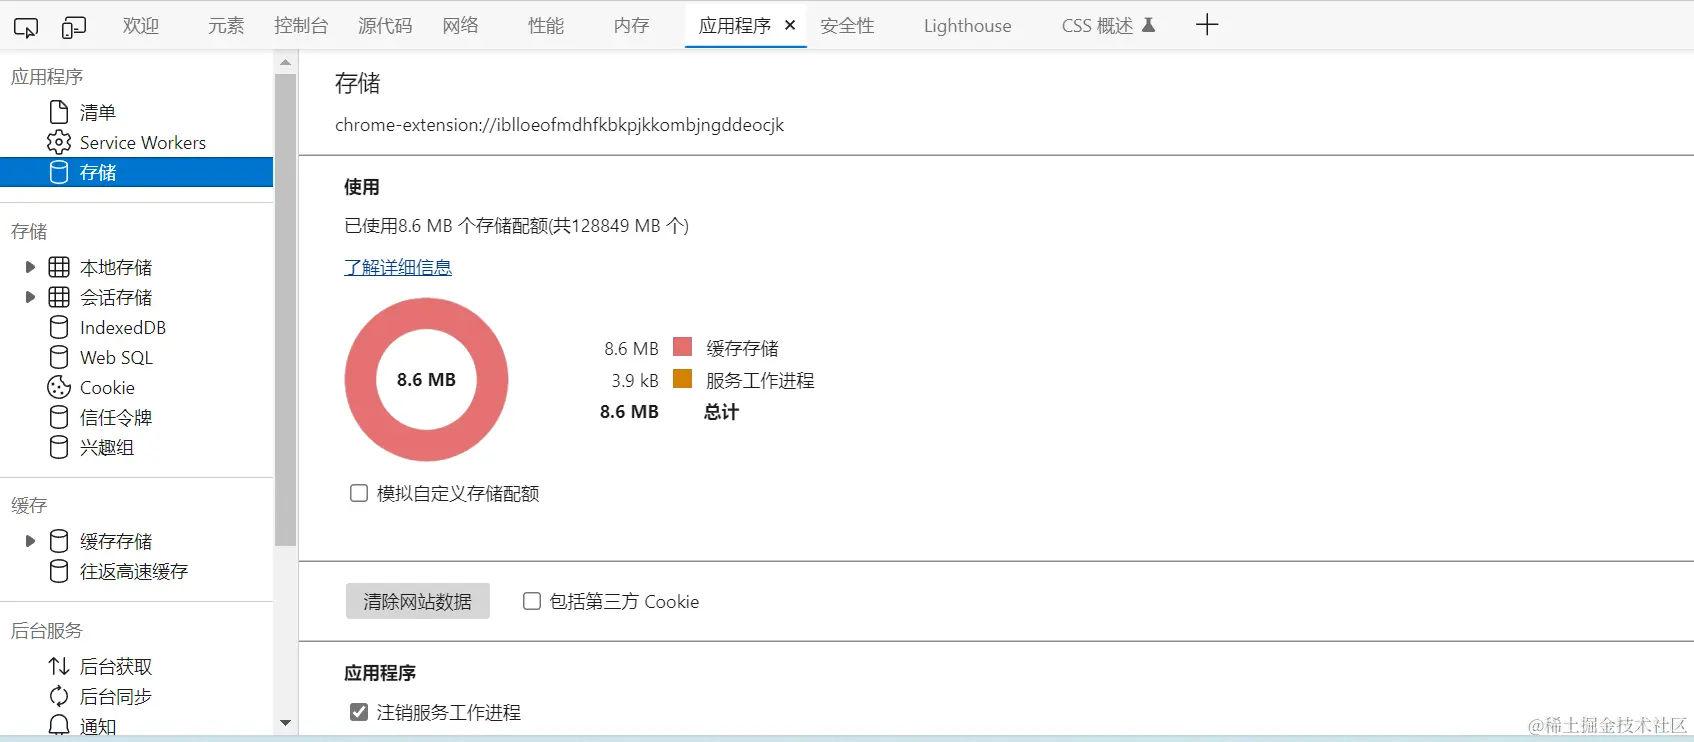Open more tools with the plus icon
The image size is (1694, 742).
point(1207,25)
